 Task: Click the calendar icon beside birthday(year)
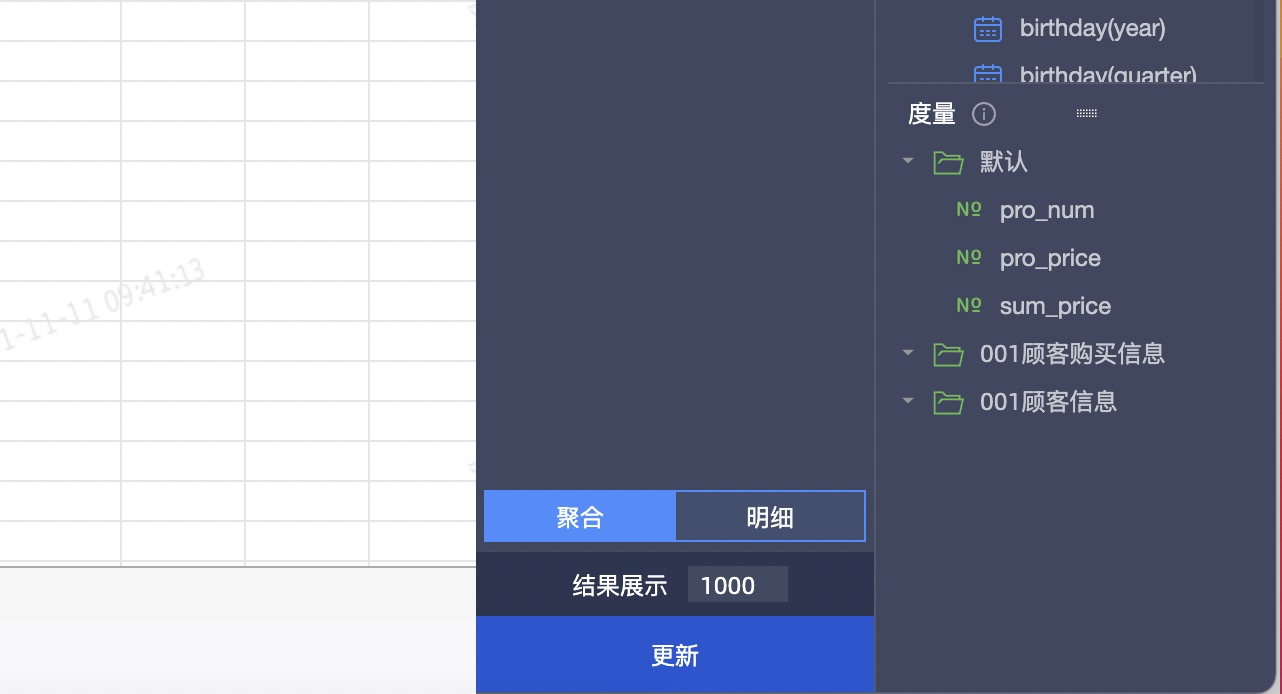click(987, 29)
